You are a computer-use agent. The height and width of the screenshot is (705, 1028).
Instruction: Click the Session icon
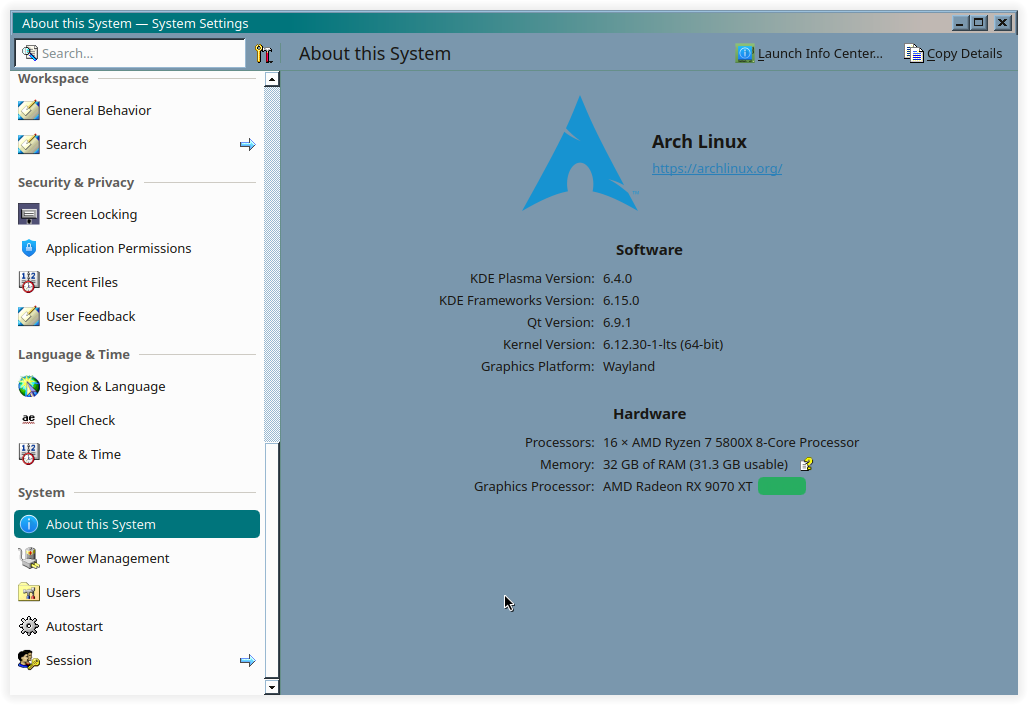point(29,660)
